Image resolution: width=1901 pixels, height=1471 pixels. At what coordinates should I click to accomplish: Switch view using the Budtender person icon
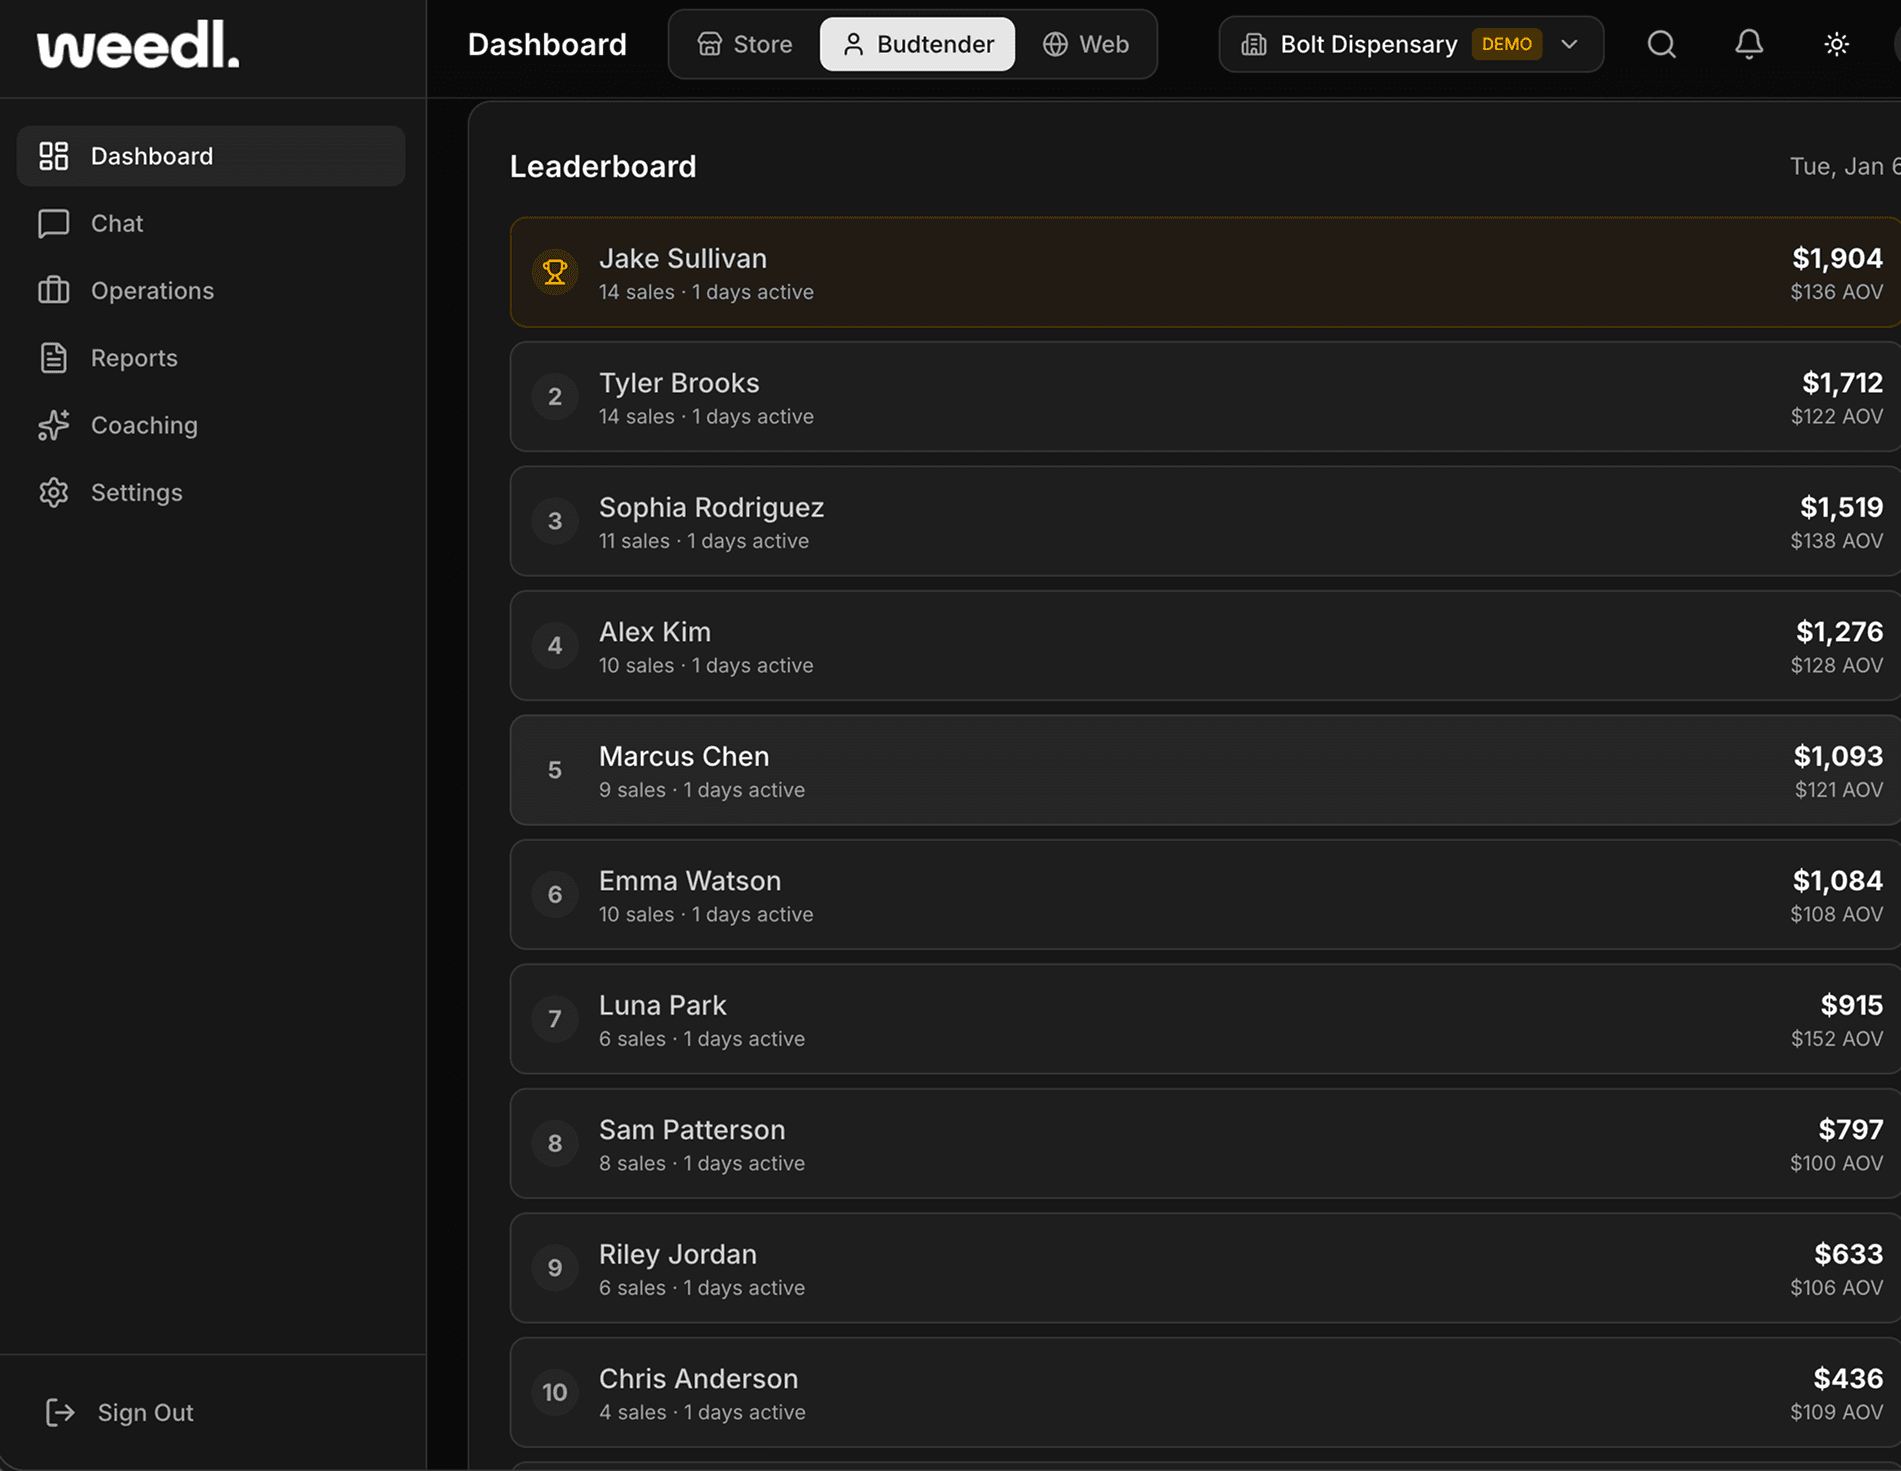(855, 44)
